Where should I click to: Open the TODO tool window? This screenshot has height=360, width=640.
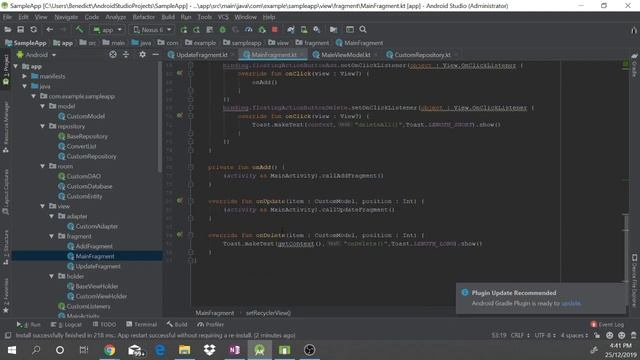[104, 324]
